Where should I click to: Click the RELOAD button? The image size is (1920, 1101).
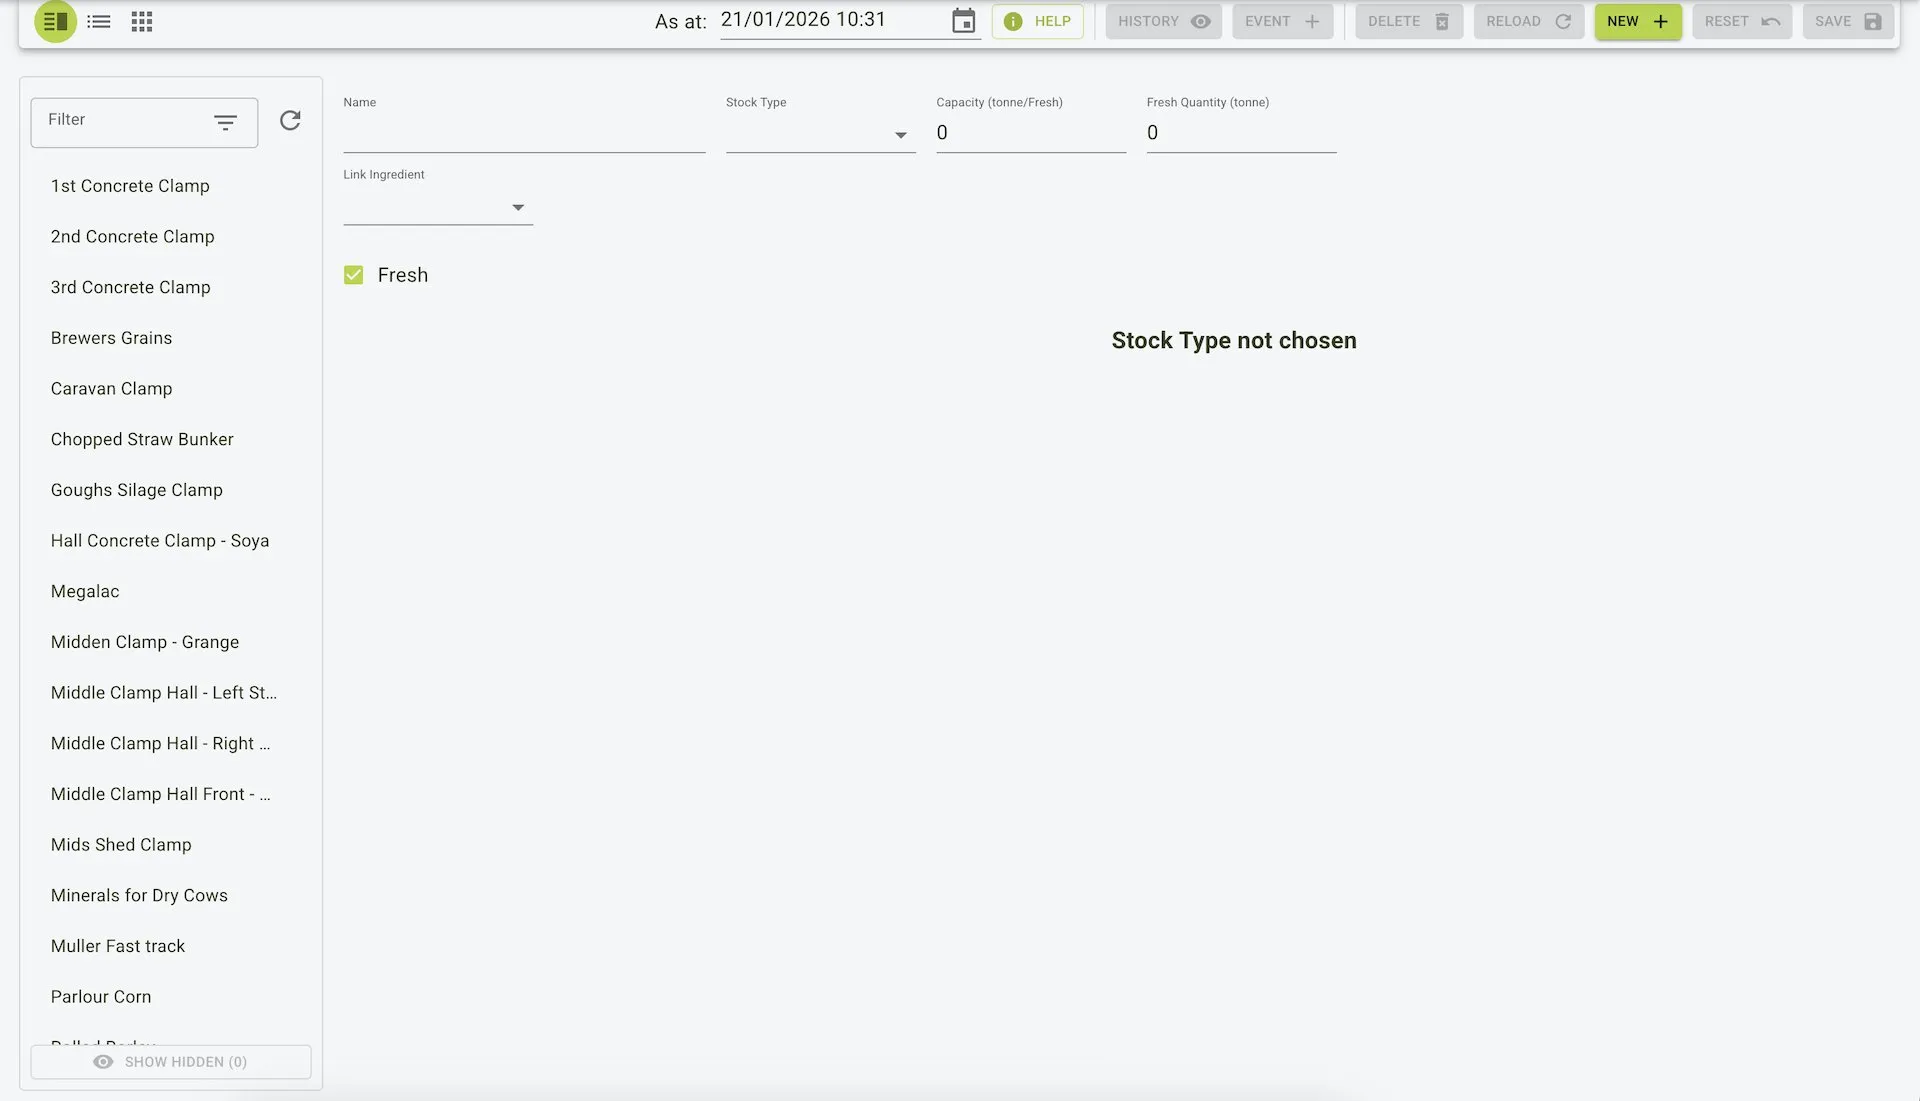coord(1528,21)
